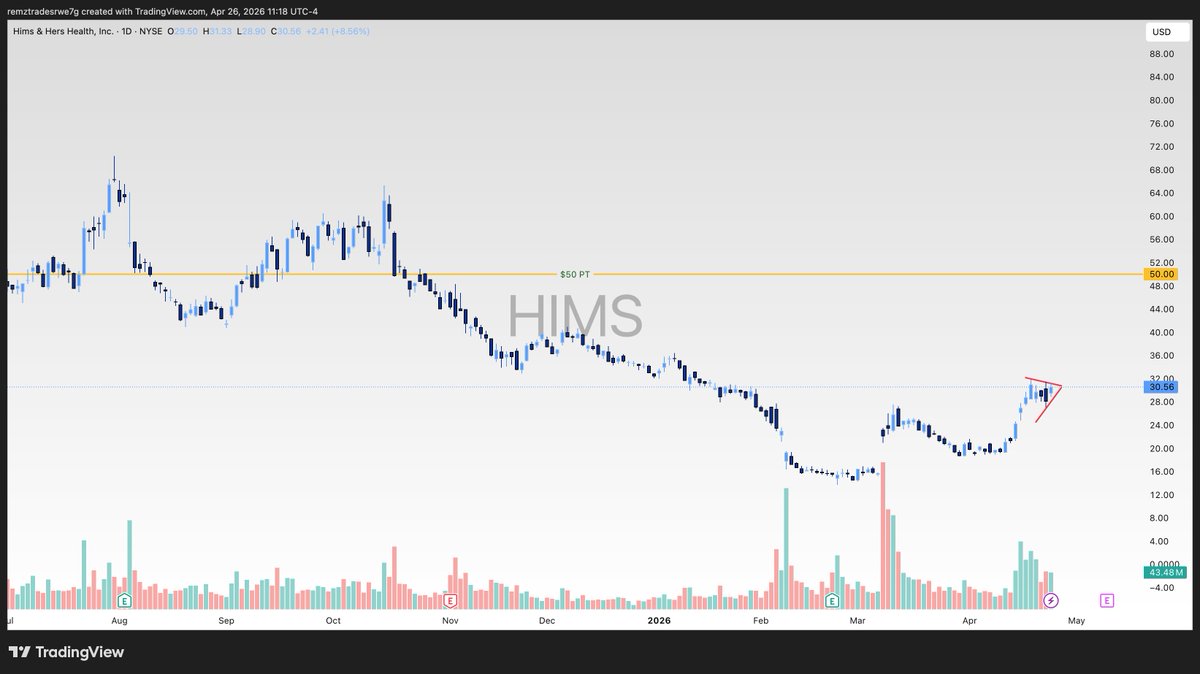This screenshot has width=1200, height=674.
Task: Click the 16.00 price axis label
Action: pos(1161,471)
